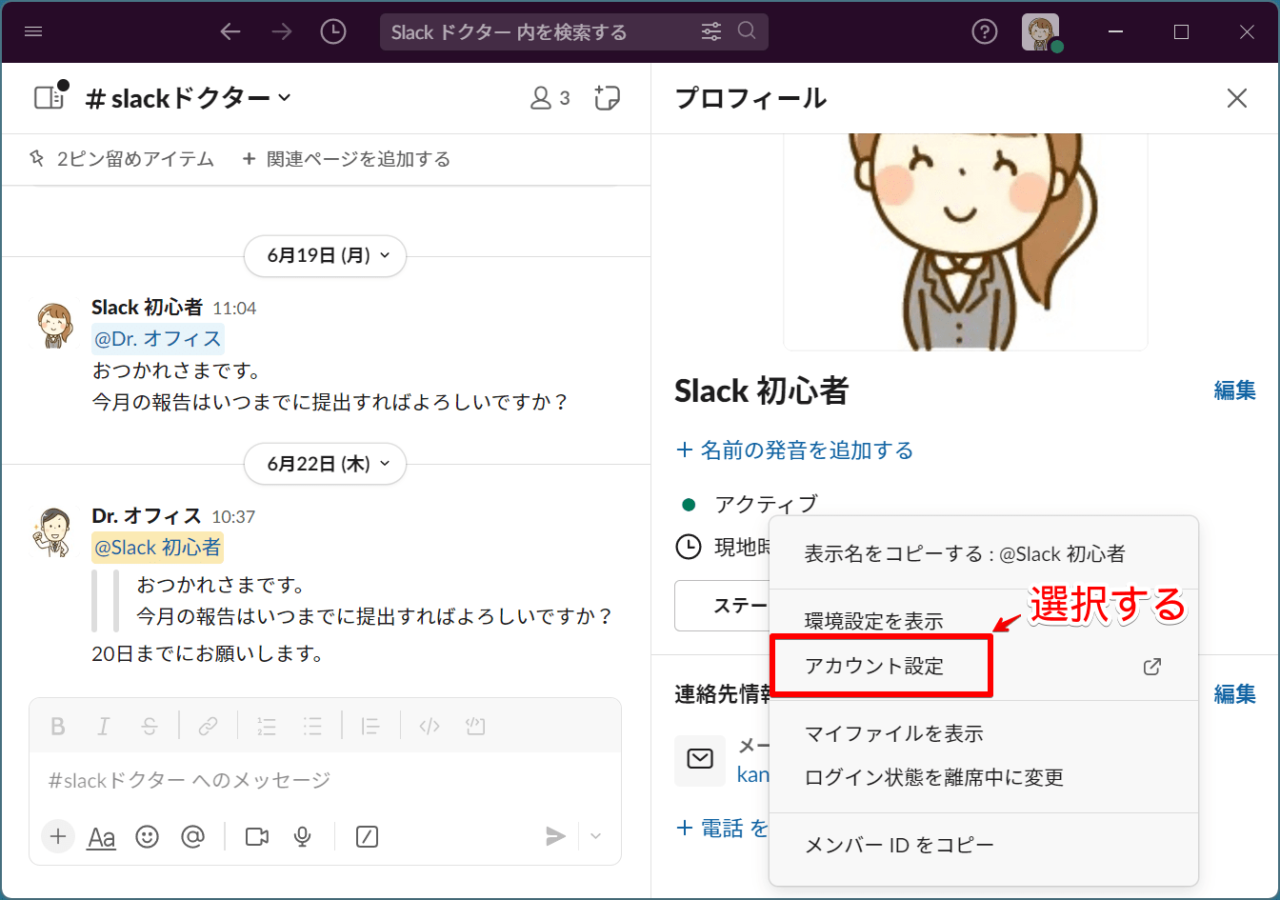Screen dimensions: 1280x900
Task: Click 編集 next to Slack 初心者 name
Action: [x=1235, y=390]
